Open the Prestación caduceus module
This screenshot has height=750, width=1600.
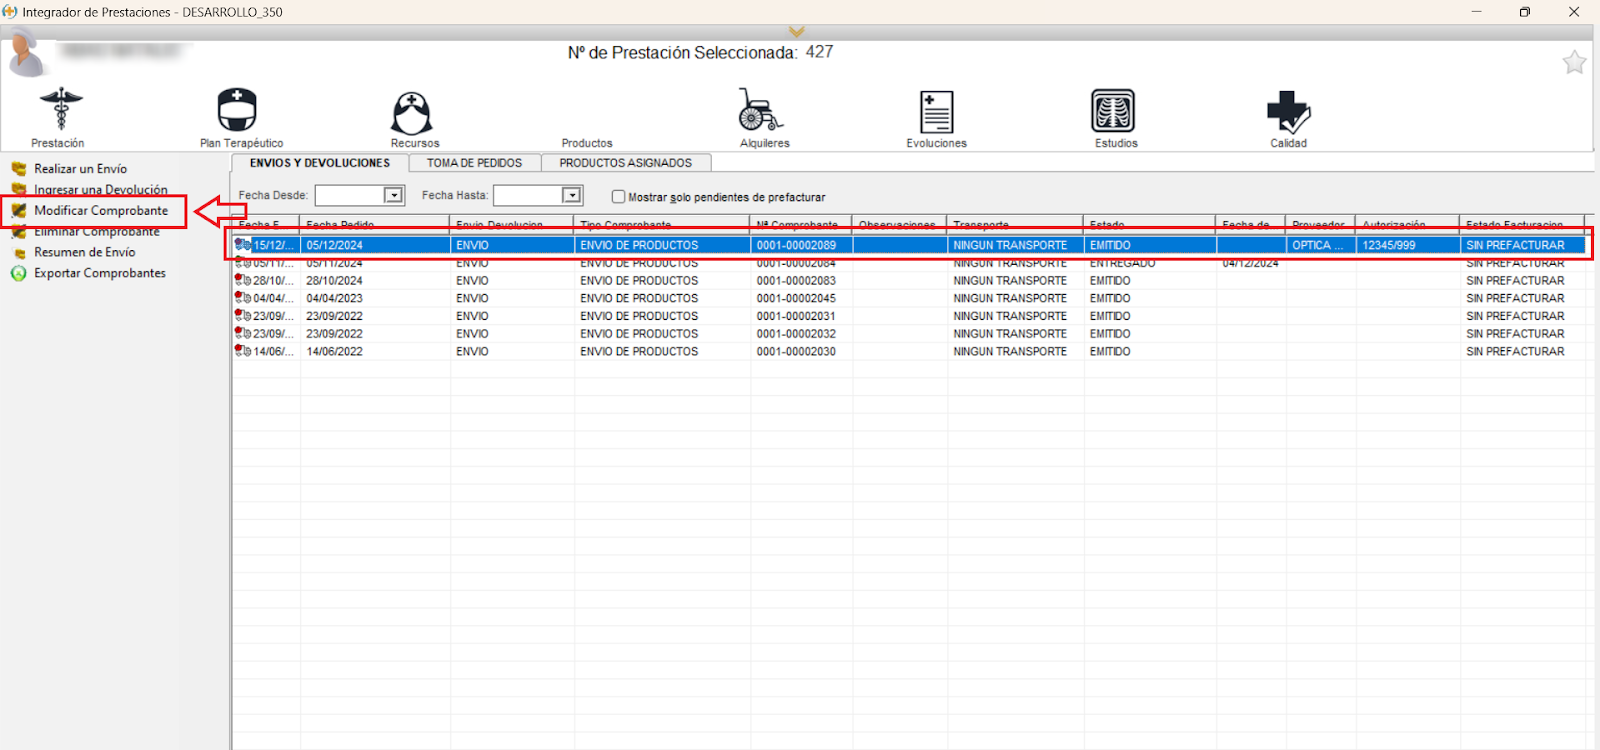pos(60,110)
